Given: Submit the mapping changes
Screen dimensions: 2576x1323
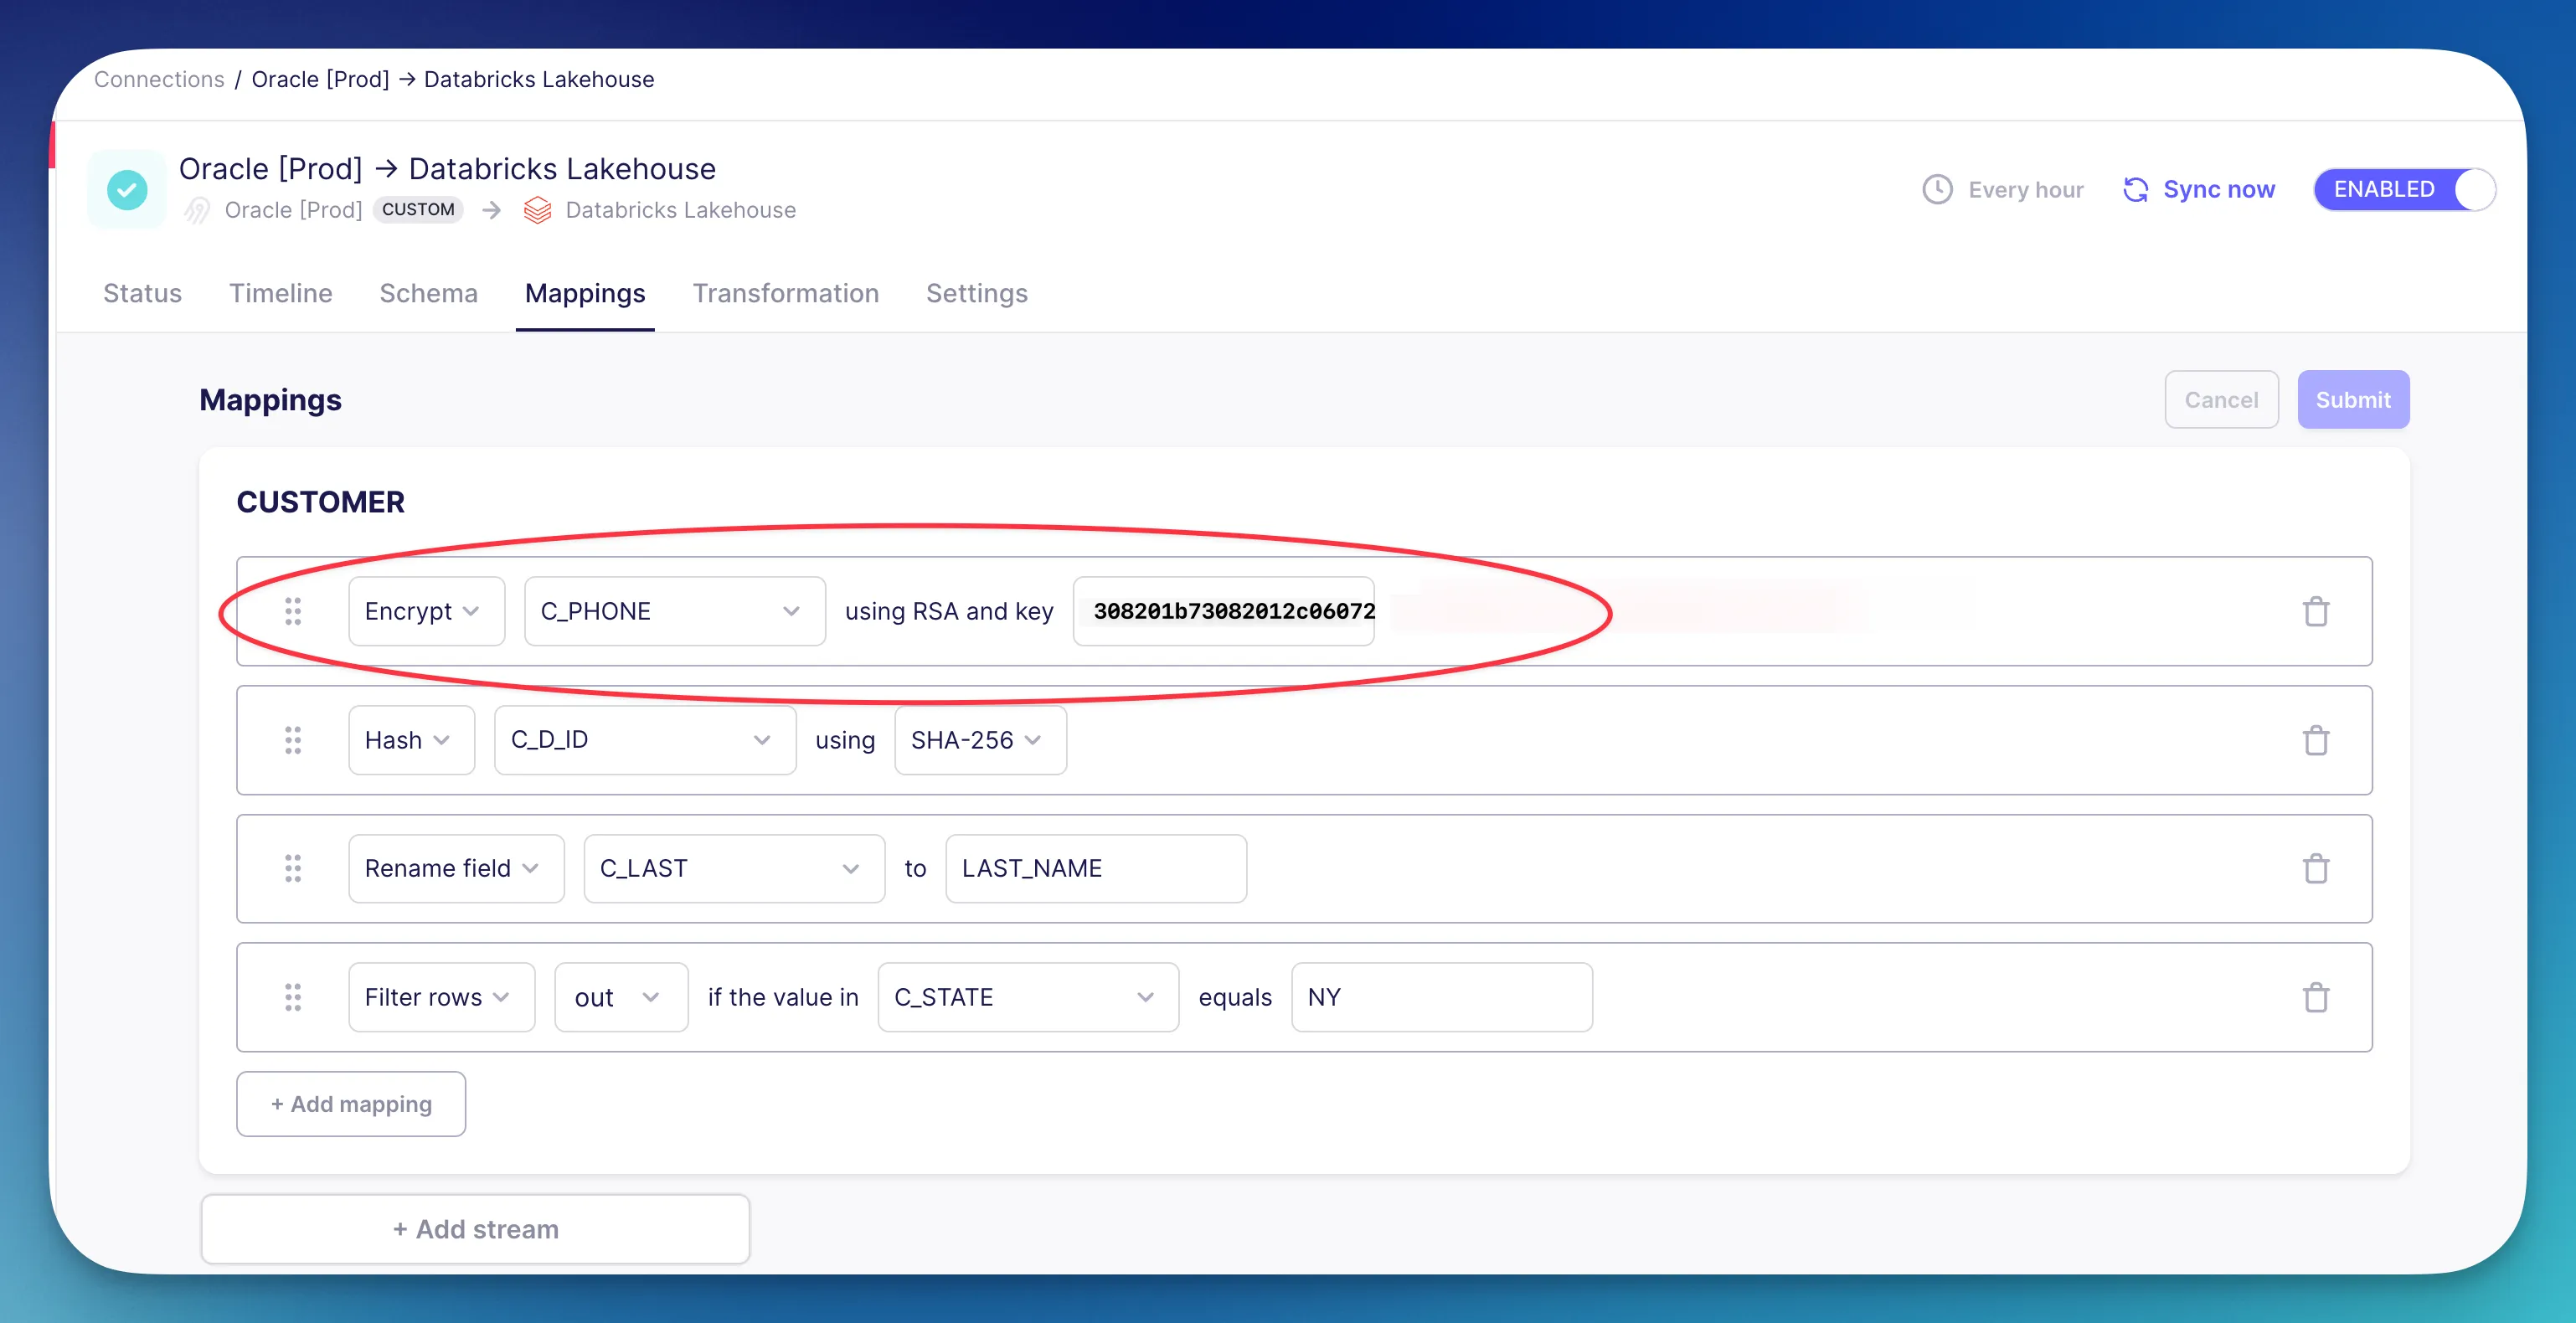Looking at the screenshot, I should tap(2352, 400).
